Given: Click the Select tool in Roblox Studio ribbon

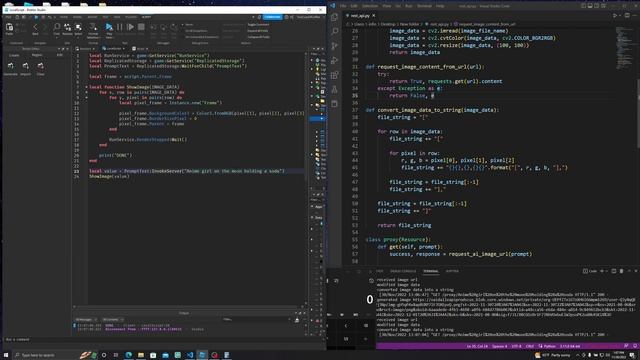Looking at the screenshot, I should pyautogui.click(x=78, y=28).
